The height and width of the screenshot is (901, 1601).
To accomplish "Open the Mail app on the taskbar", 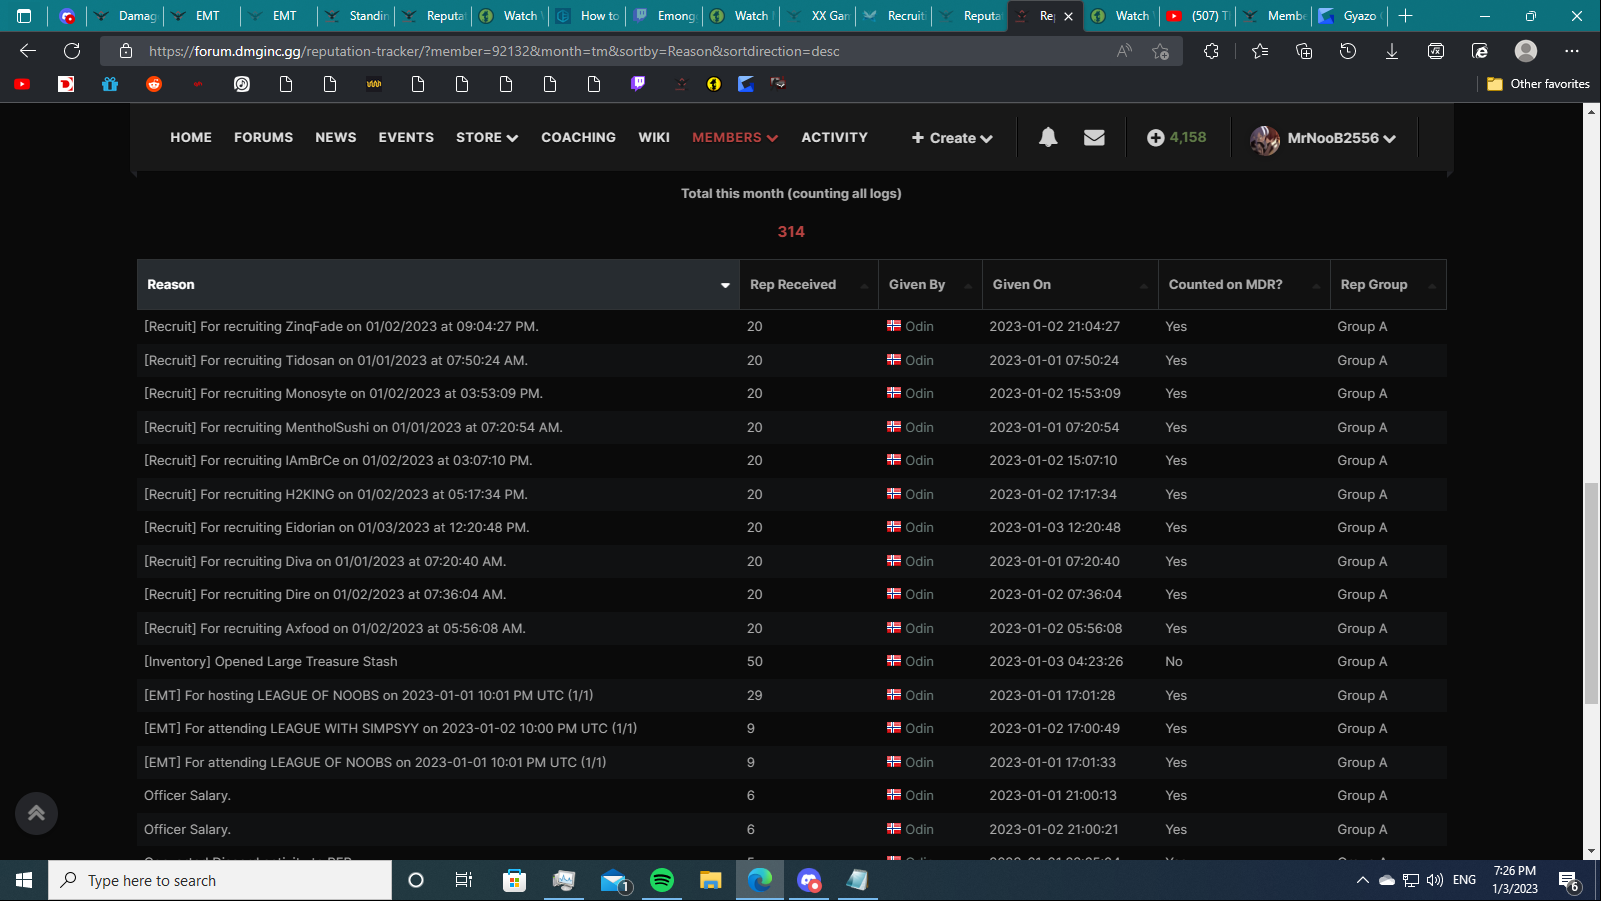I will click(613, 880).
